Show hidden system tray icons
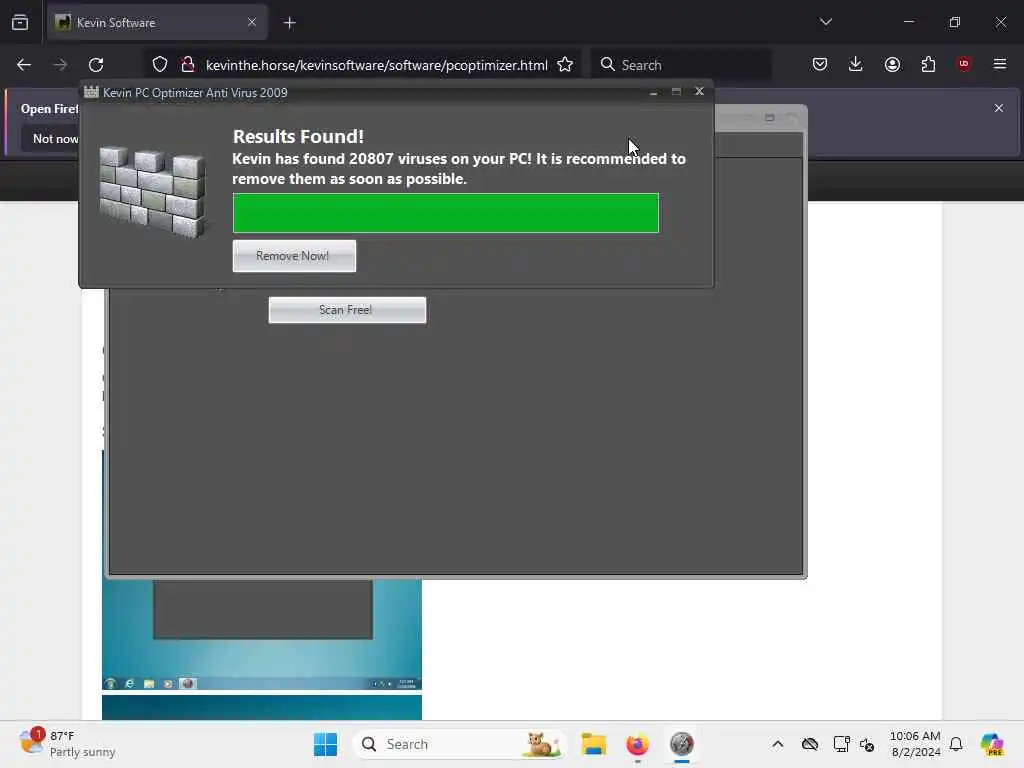 [778, 744]
